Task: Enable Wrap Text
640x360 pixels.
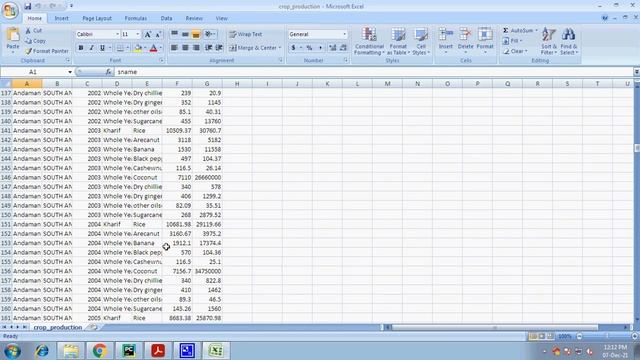Action: tap(246, 34)
